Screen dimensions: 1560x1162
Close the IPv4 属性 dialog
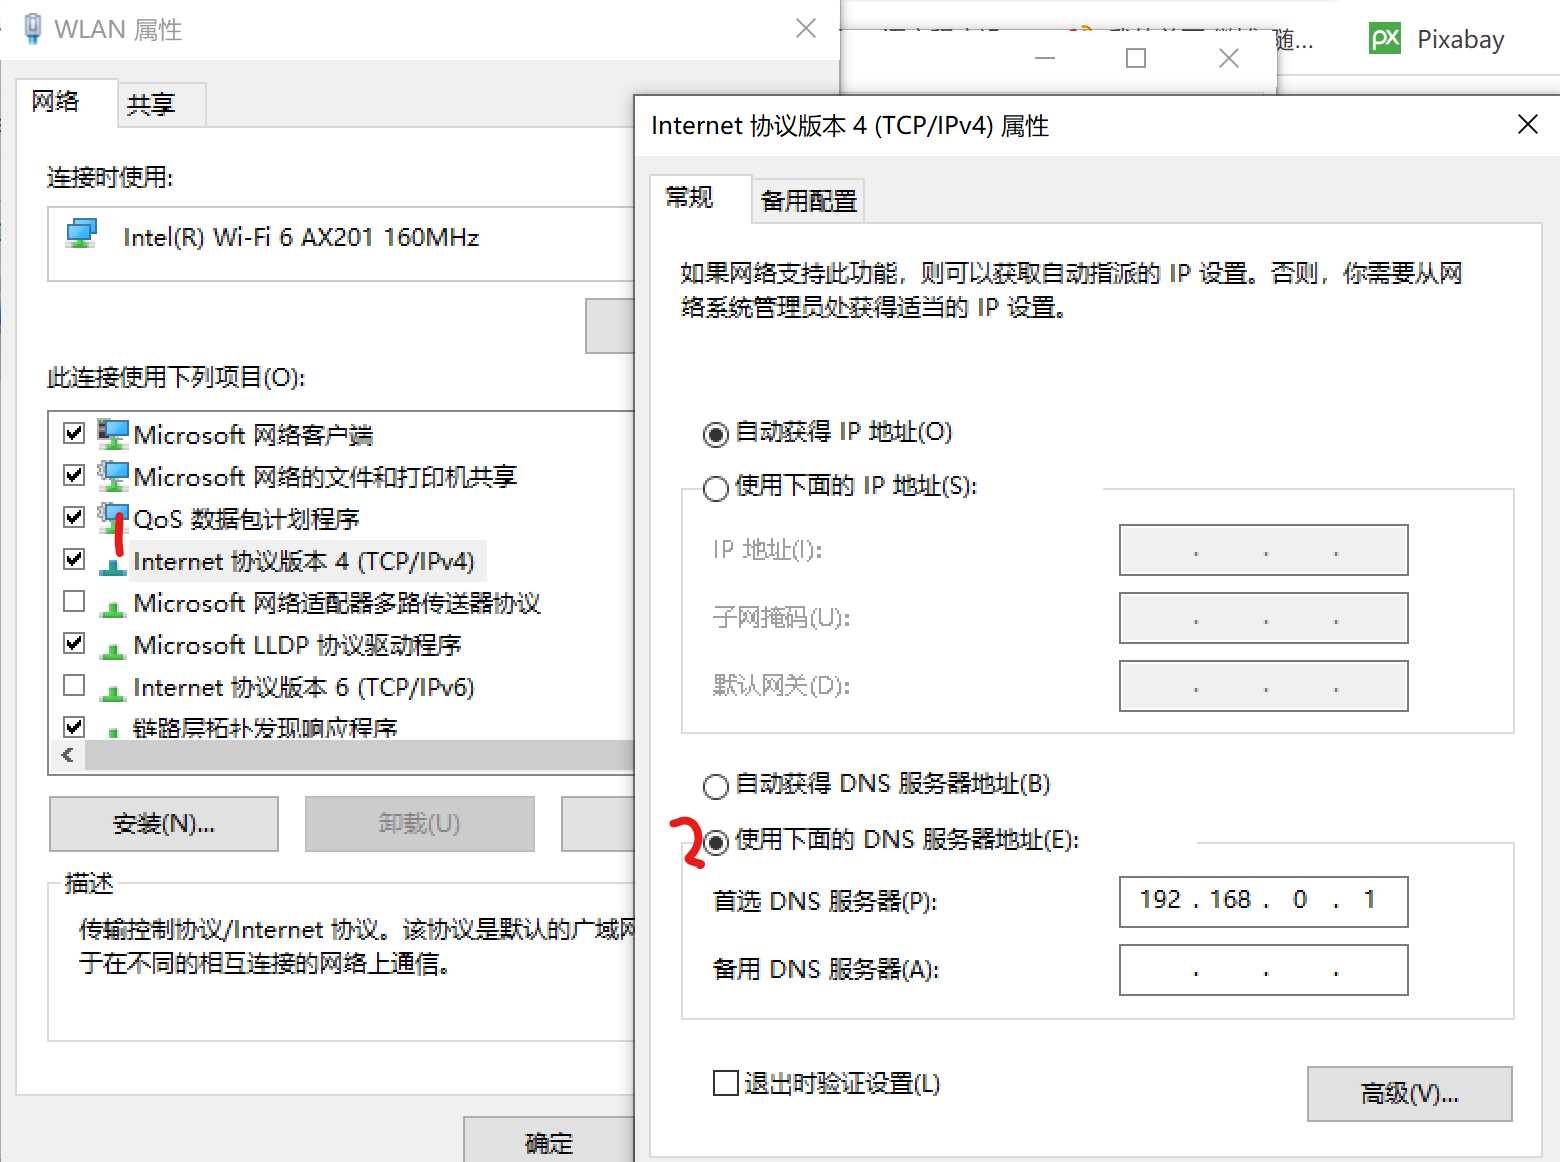click(x=1527, y=125)
